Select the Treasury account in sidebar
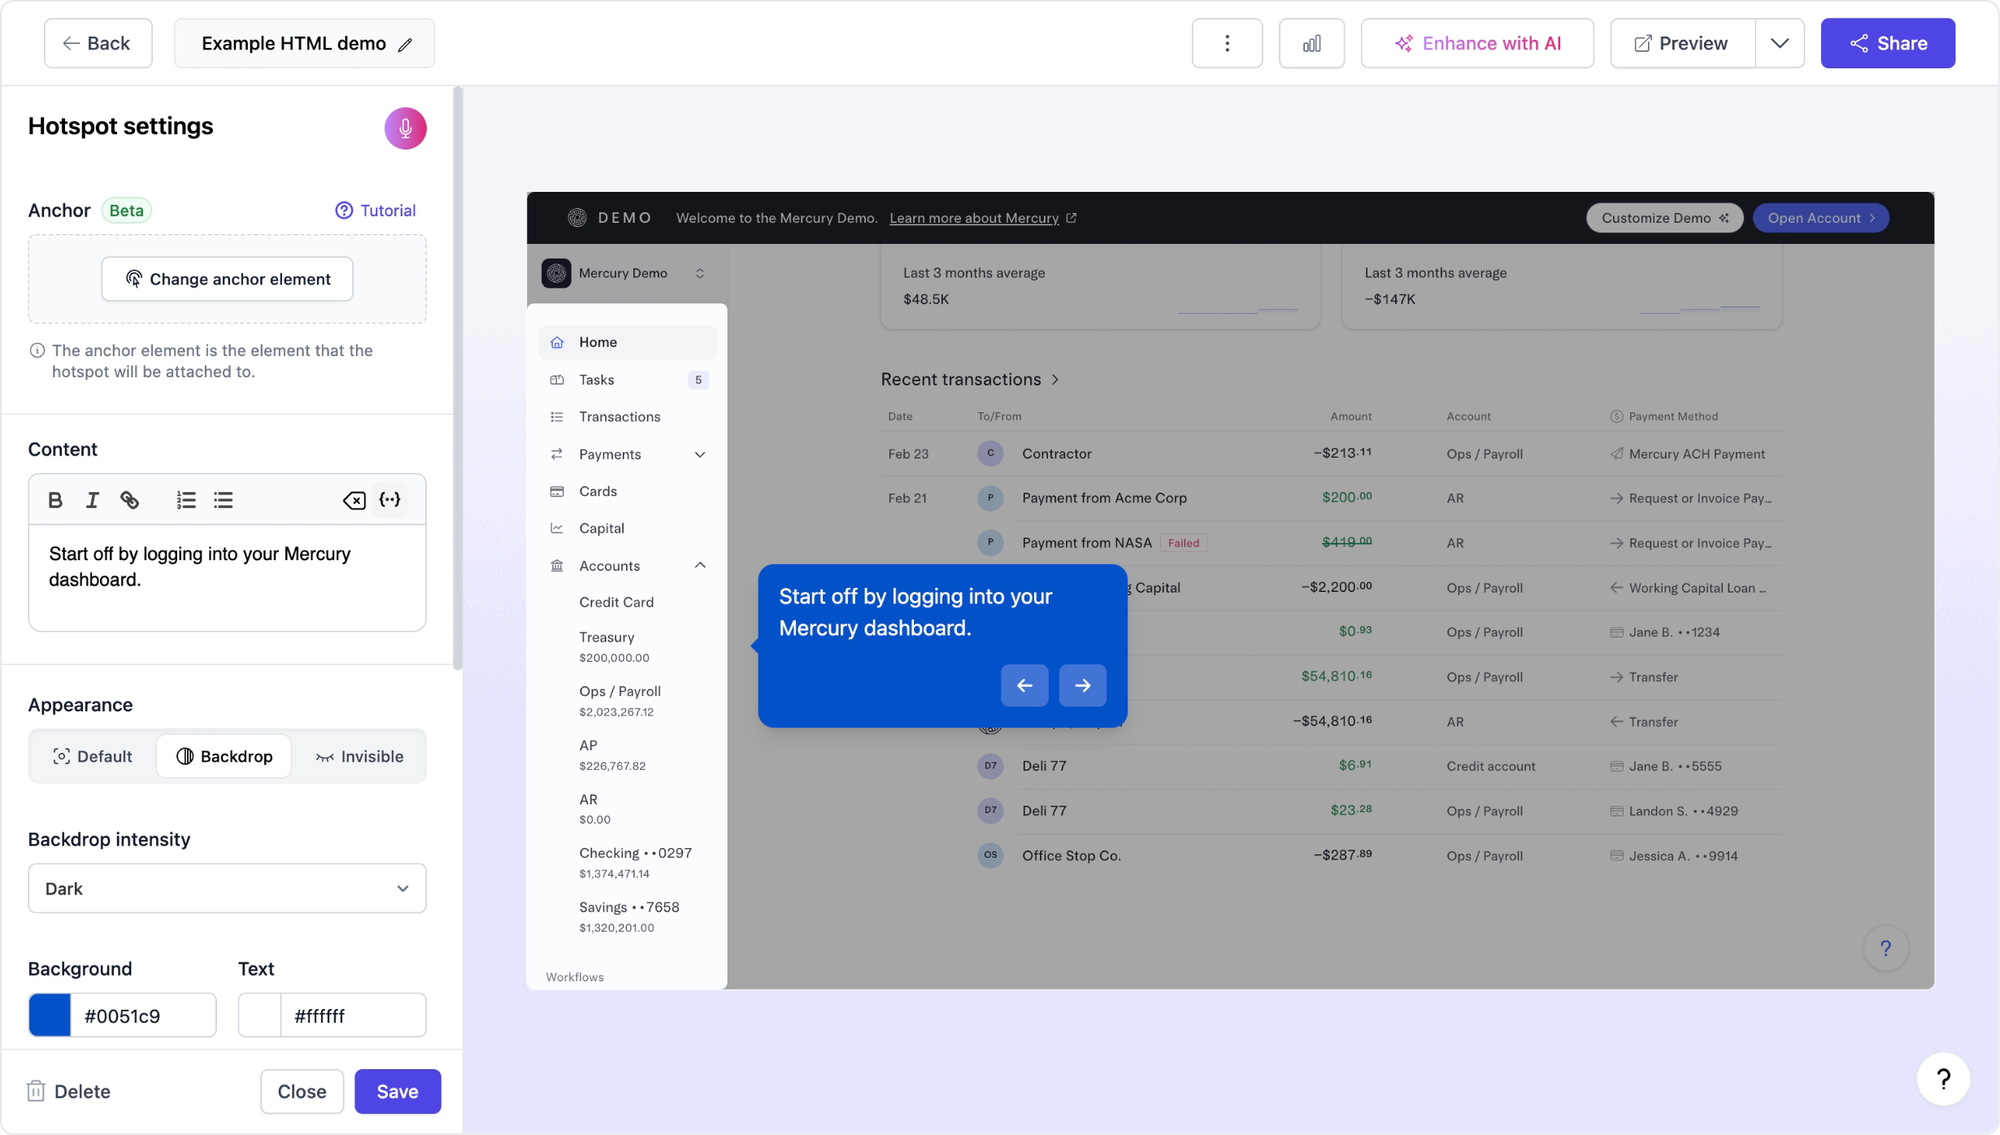The width and height of the screenshot is (2000, 1135). pyautogui.click(x=614, y=646)
